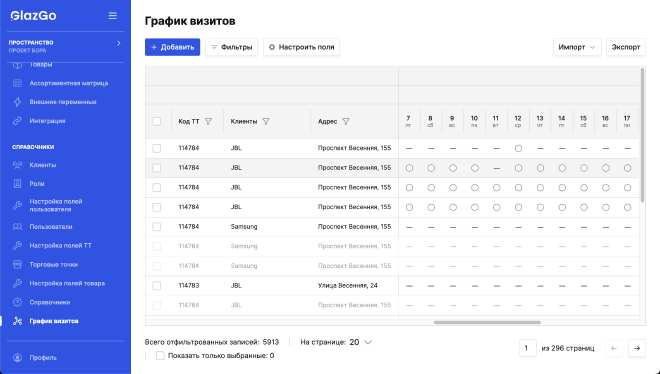Click the Профиль user icon
Screen dimensions: 660x374
click(17, 358)
